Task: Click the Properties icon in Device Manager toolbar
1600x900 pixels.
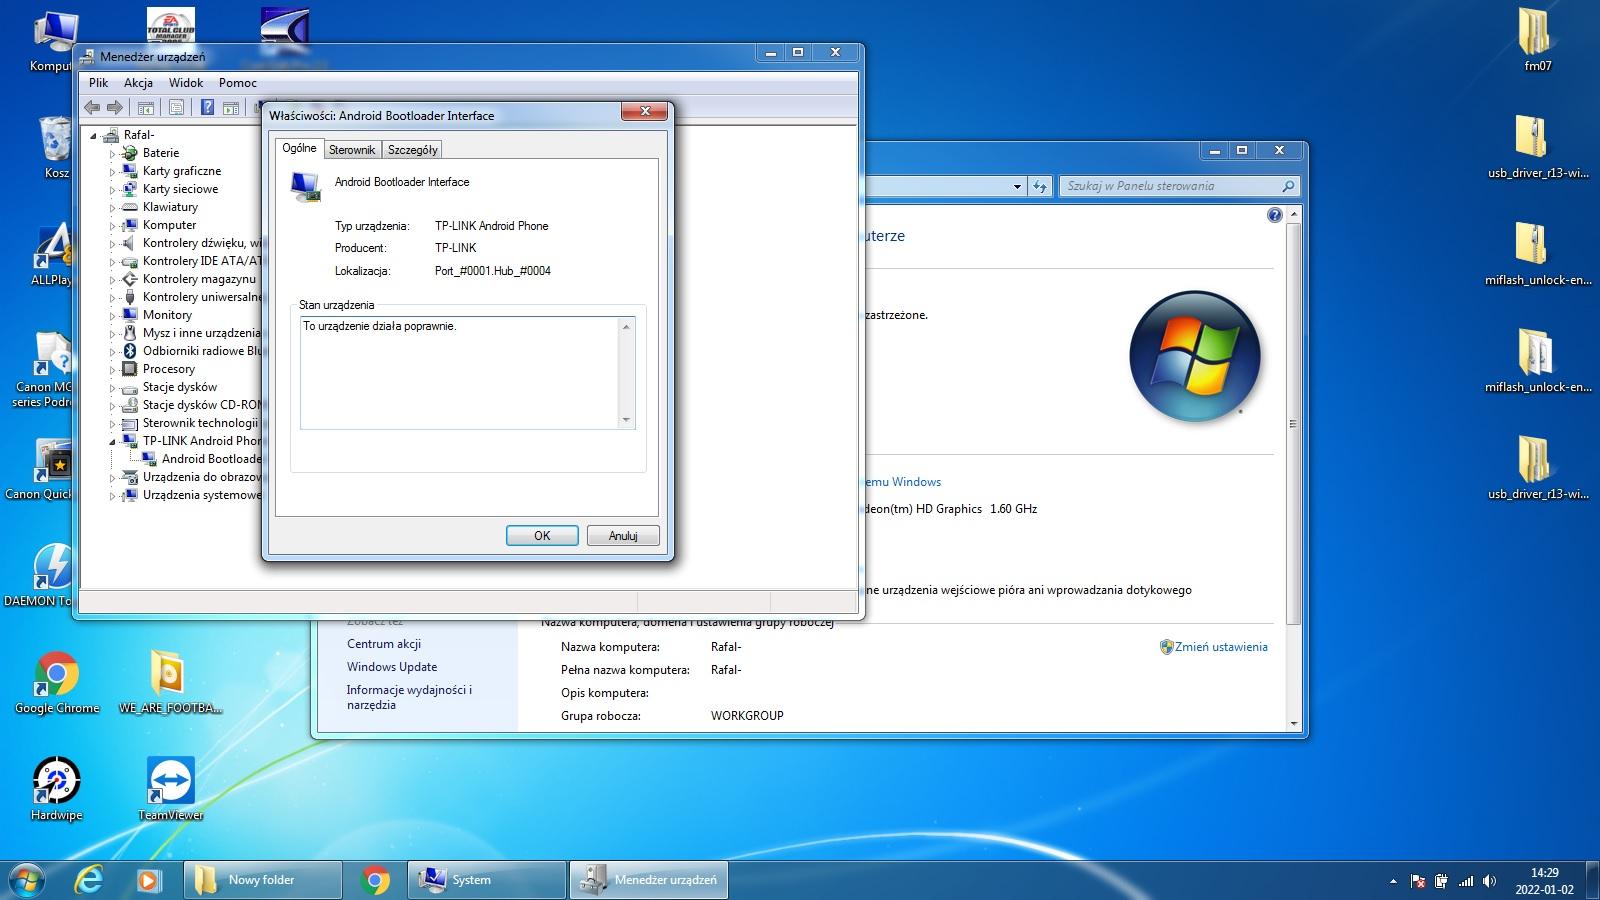Action: pyautogui.click(x=176, y=107)
